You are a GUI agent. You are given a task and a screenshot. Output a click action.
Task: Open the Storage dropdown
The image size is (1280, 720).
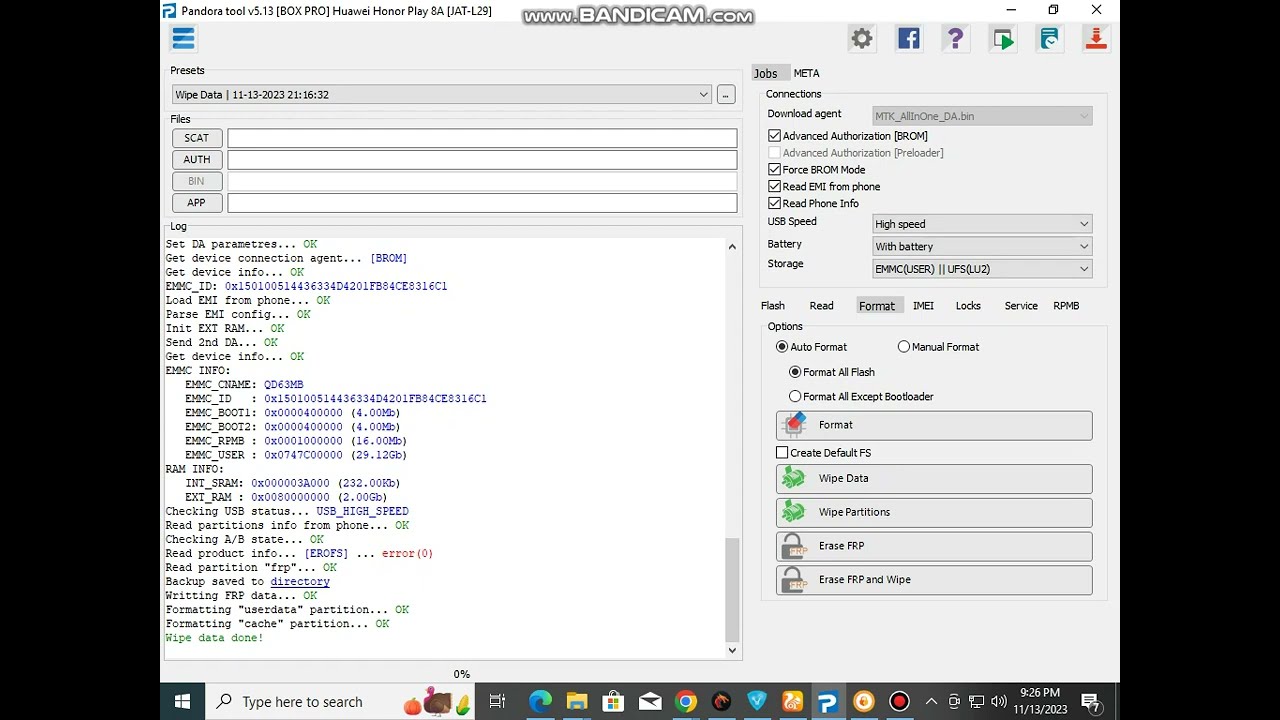pyautogui.click(x=982, y=268)
